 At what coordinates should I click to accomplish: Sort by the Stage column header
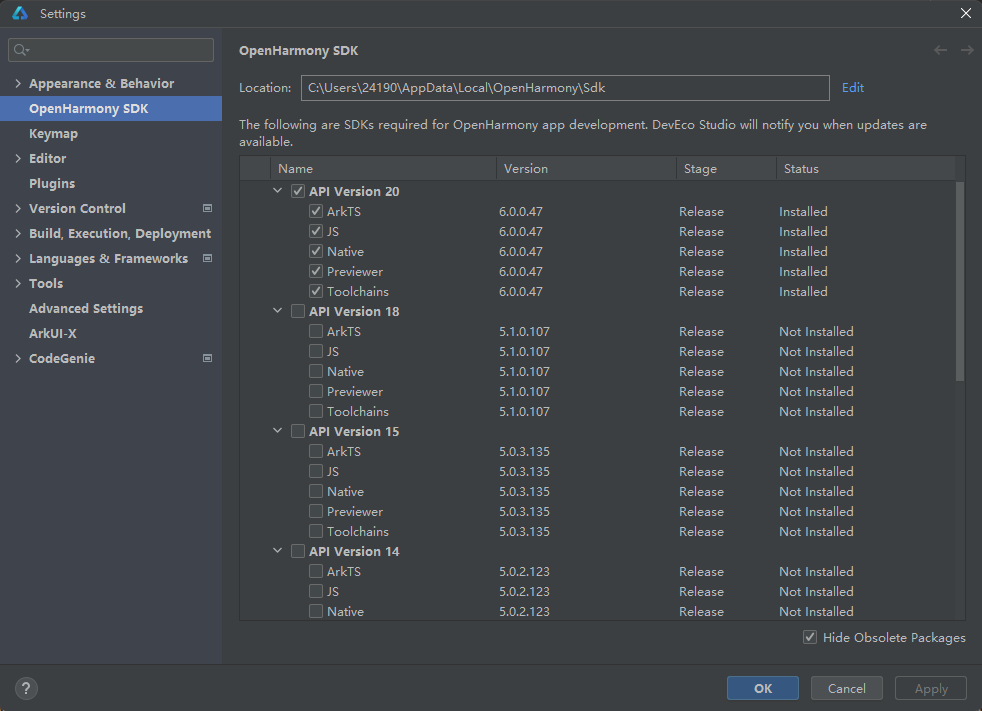pyautogui.click(x=726, y=169)
